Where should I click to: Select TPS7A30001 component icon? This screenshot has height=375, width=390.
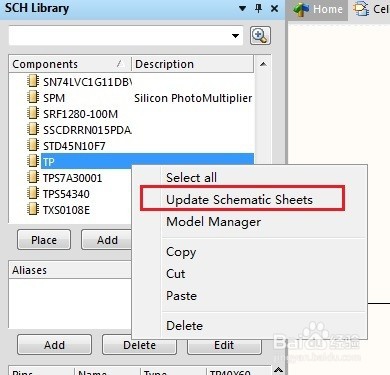32,177
